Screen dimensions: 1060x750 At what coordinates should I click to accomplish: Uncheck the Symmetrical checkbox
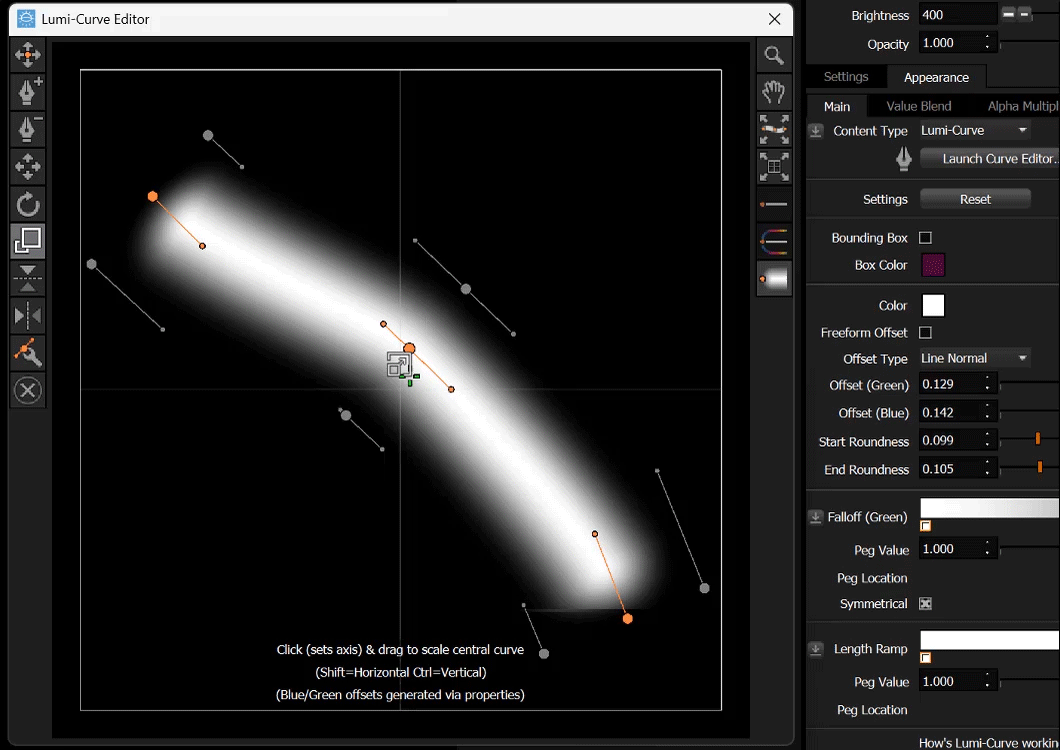pos(925,604)
